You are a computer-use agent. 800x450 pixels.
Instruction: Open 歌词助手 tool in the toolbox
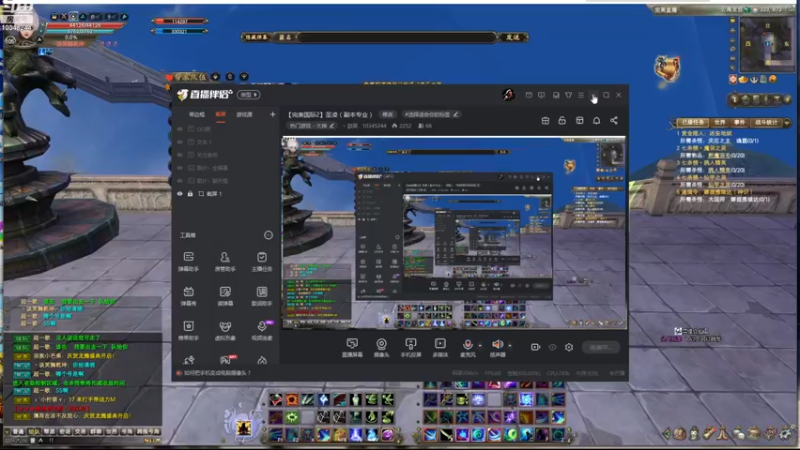coord(262,295)
